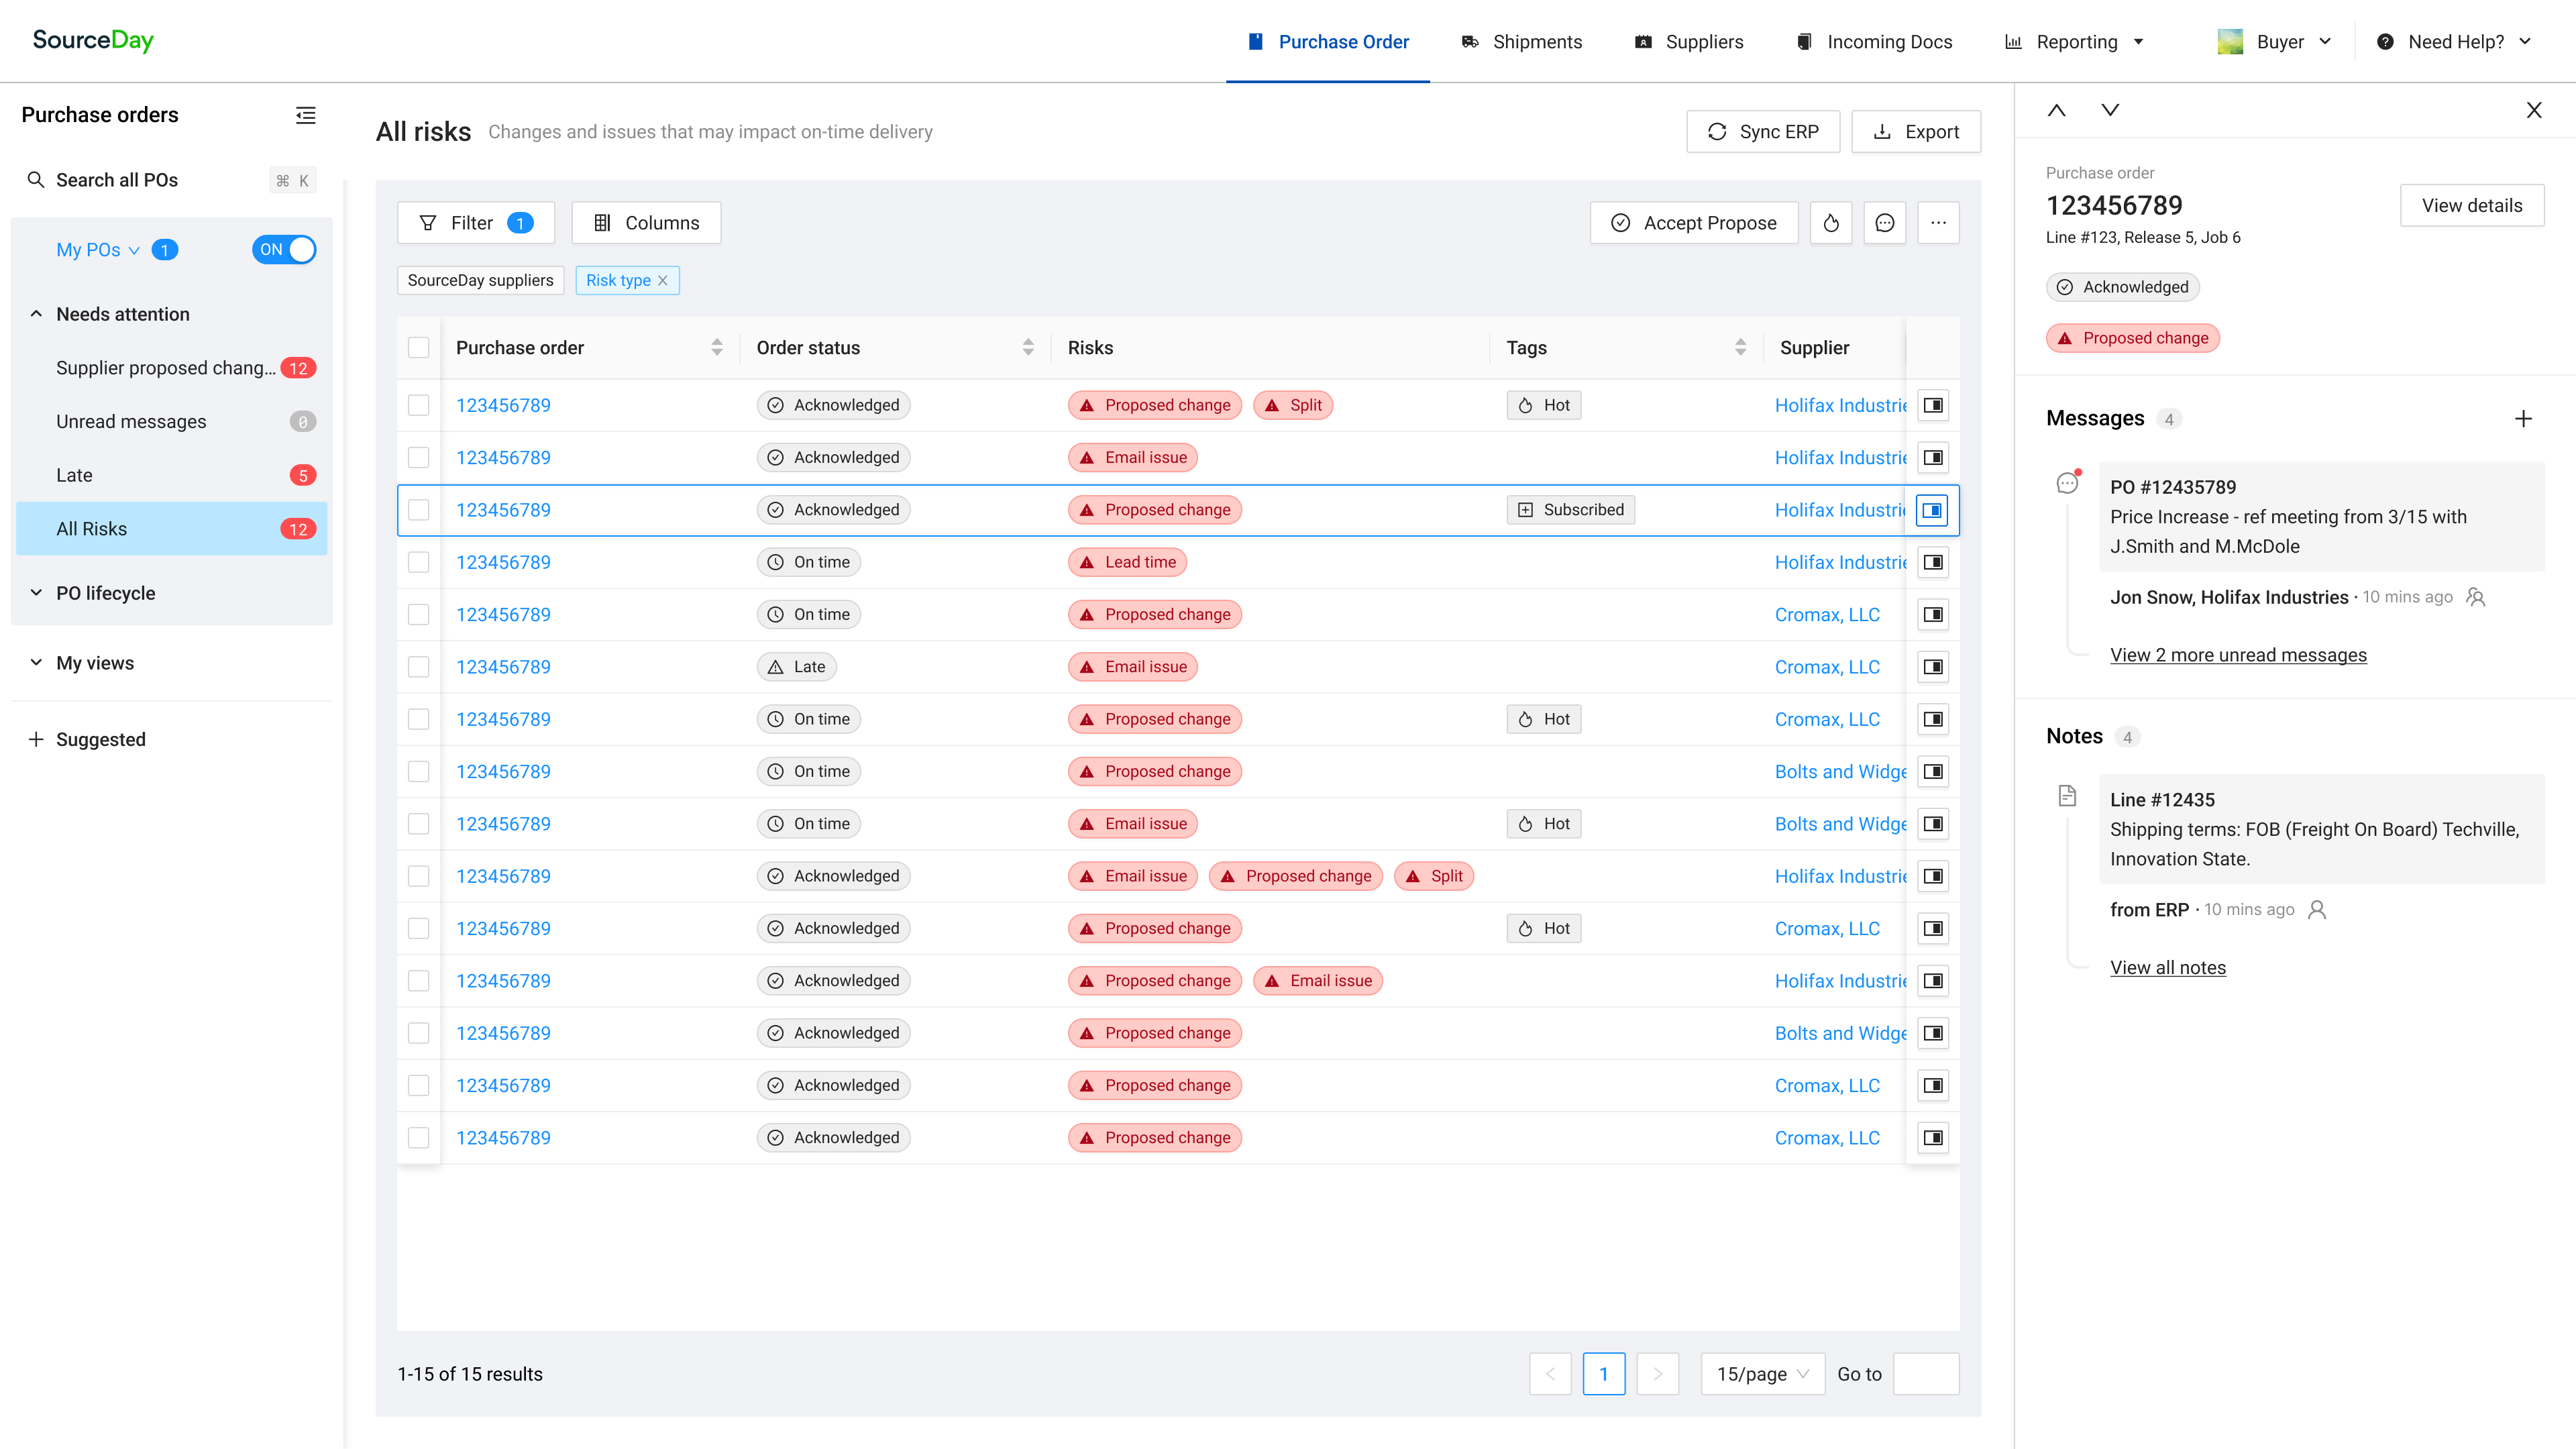The width and height of the screenshot is (2576, 1449).
Task: Remove the Risk type filter chip
Action: click(x=663, y=281)
